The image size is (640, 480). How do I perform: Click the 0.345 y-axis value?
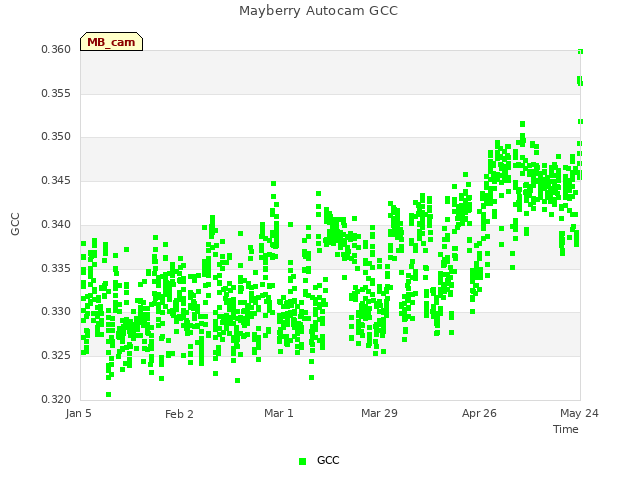click(x=56, y=180)
